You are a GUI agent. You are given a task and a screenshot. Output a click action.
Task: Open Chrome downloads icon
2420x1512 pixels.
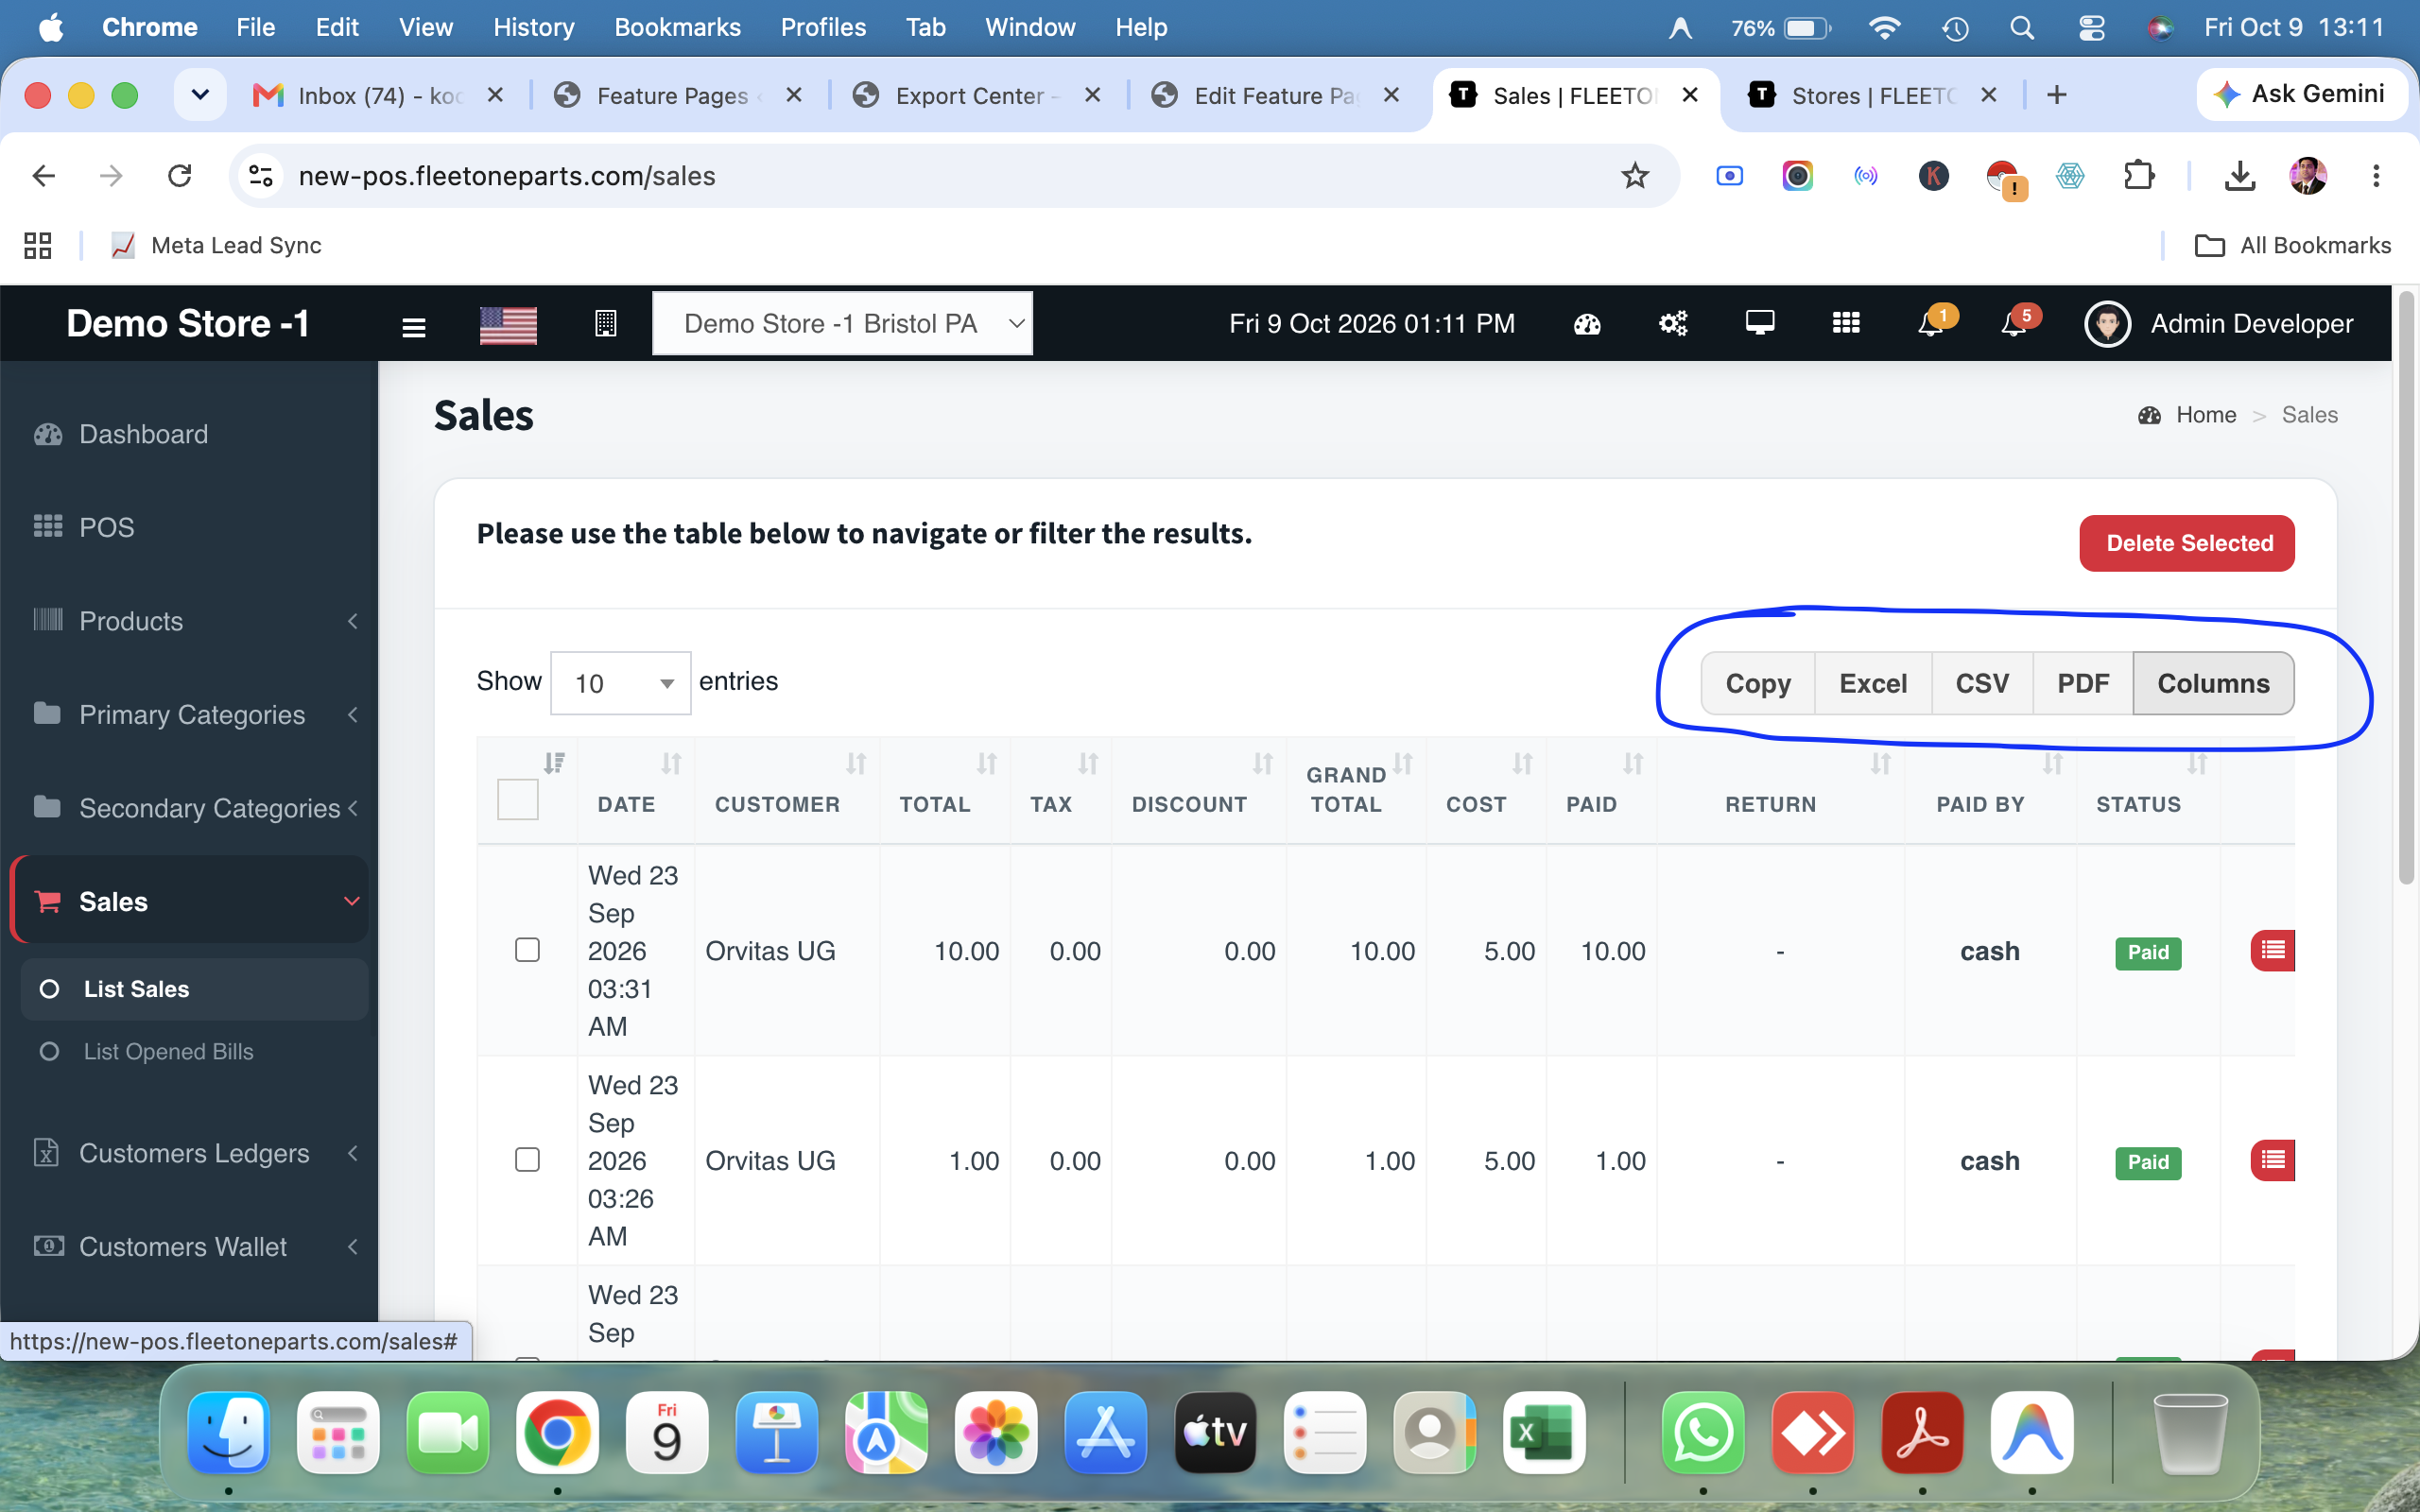click(x=2240, y=176)
